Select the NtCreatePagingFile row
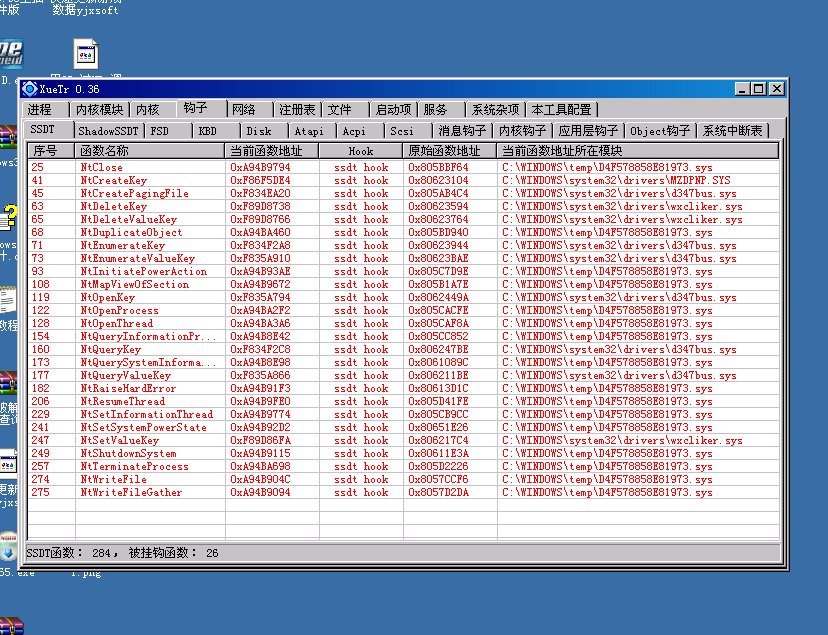828x635 pixels. point(403,193)
